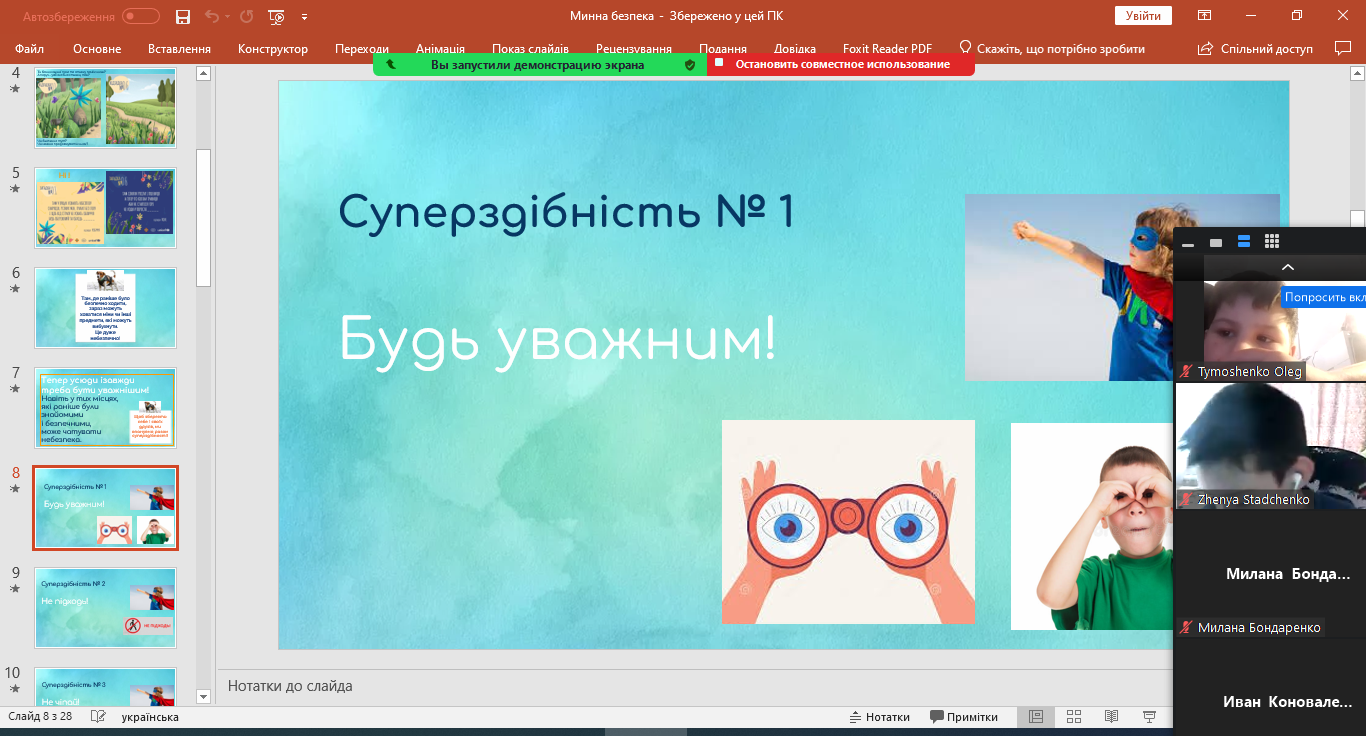Screen dimensions: 1366x736
Task: Select slide 4 thumbnail
Action: [x=105, y=107]
